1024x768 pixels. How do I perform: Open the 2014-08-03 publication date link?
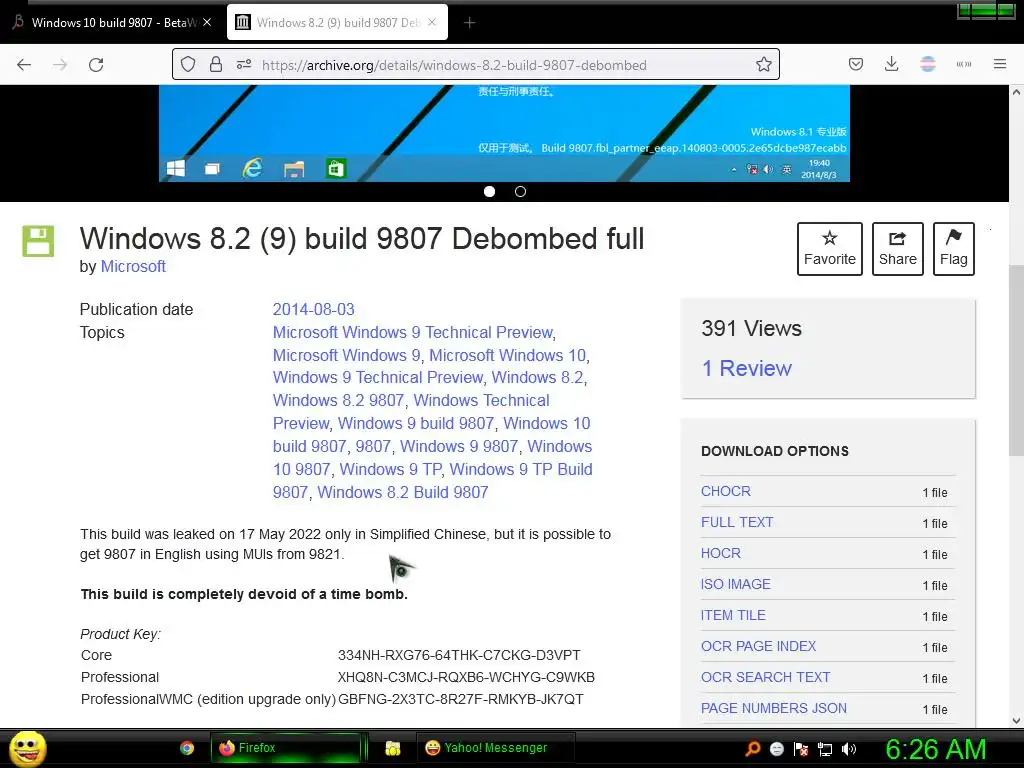[x=313, y=310]
